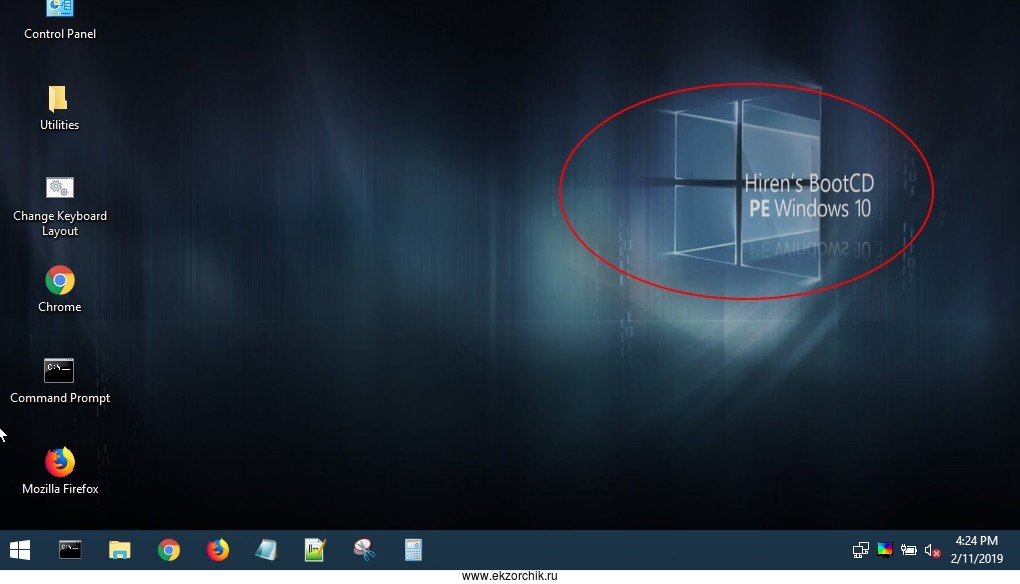Viewport: 1020px width, 584px height.
Task: Launch Command Prompt from the taskbar
Action: click(70, 550)
